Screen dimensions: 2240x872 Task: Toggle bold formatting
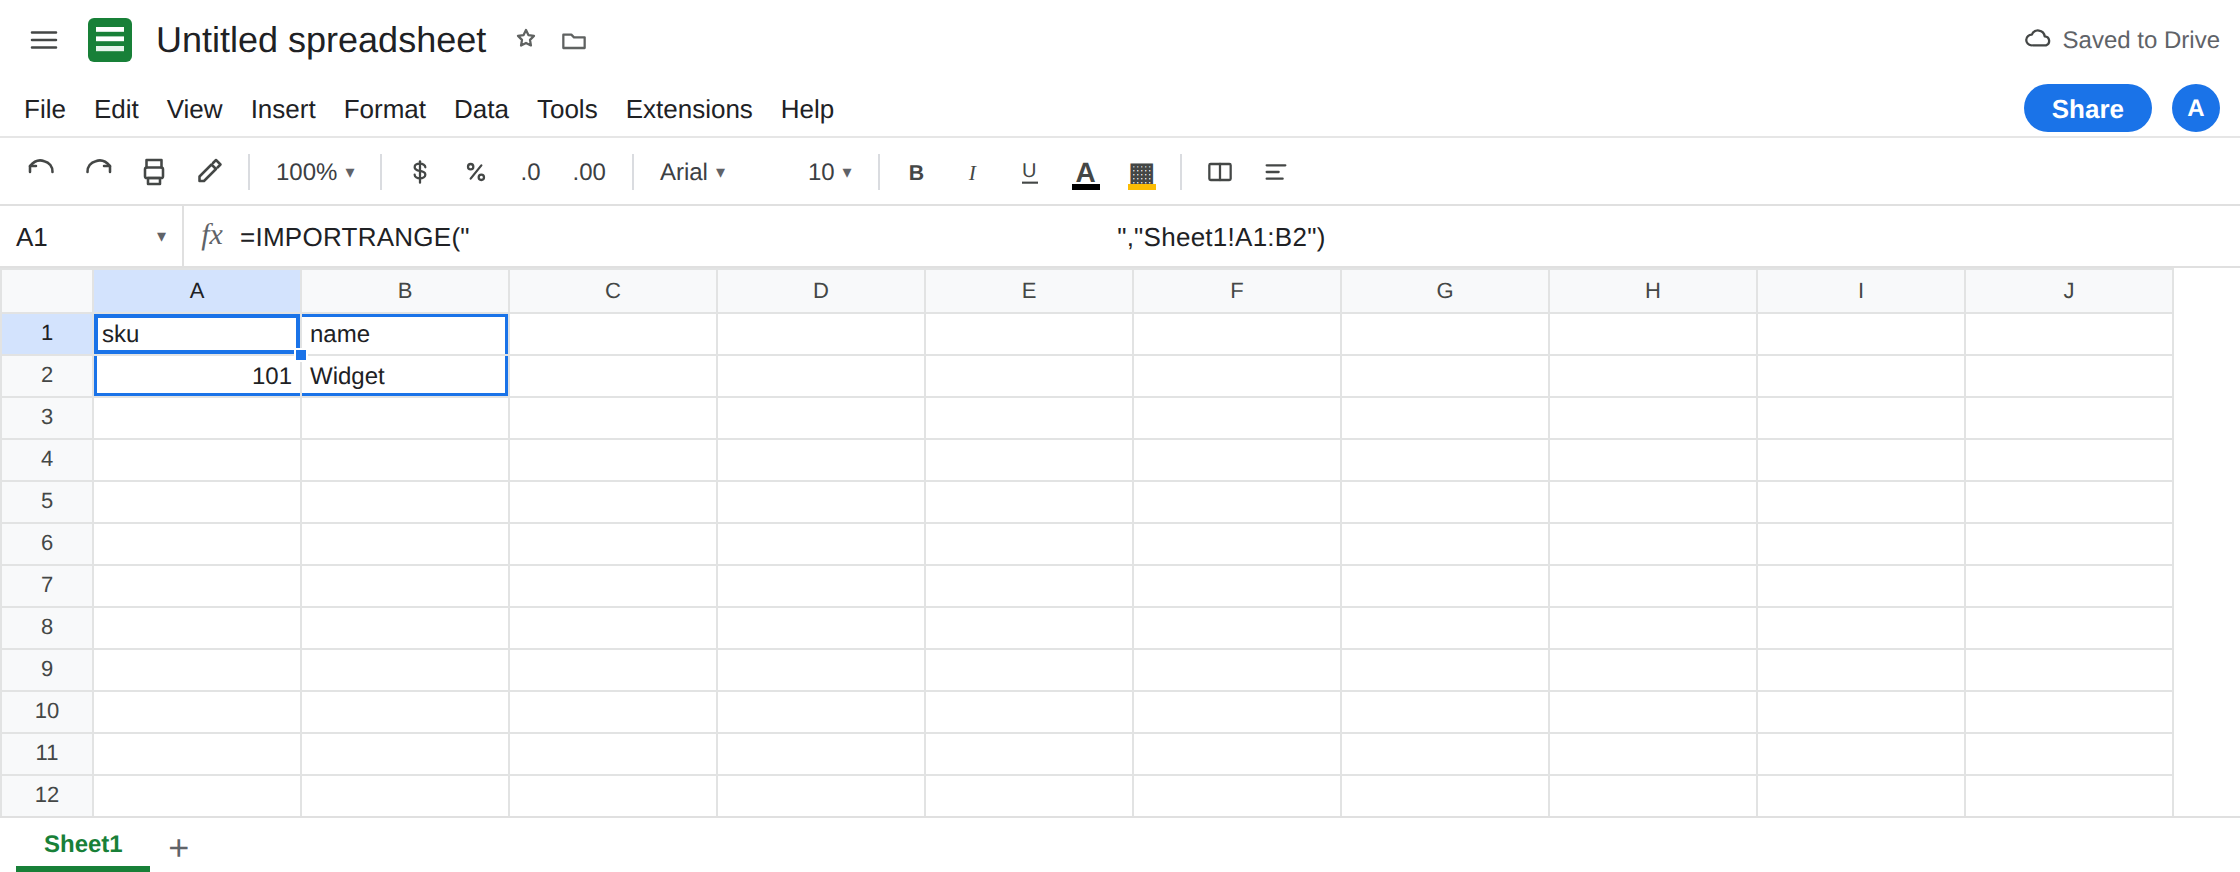(x=916, y=172)
